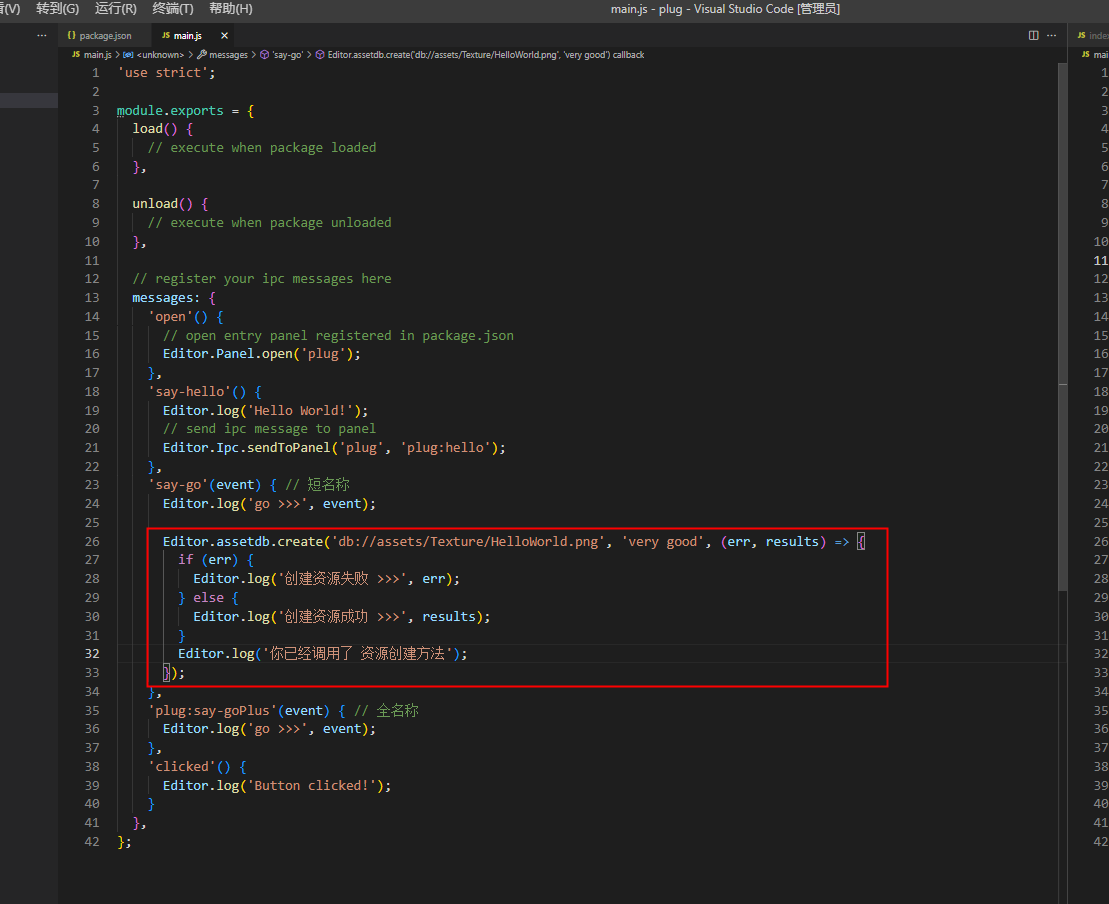Click the '创建资源失败 >>>' string

click(x=342, y=579)
